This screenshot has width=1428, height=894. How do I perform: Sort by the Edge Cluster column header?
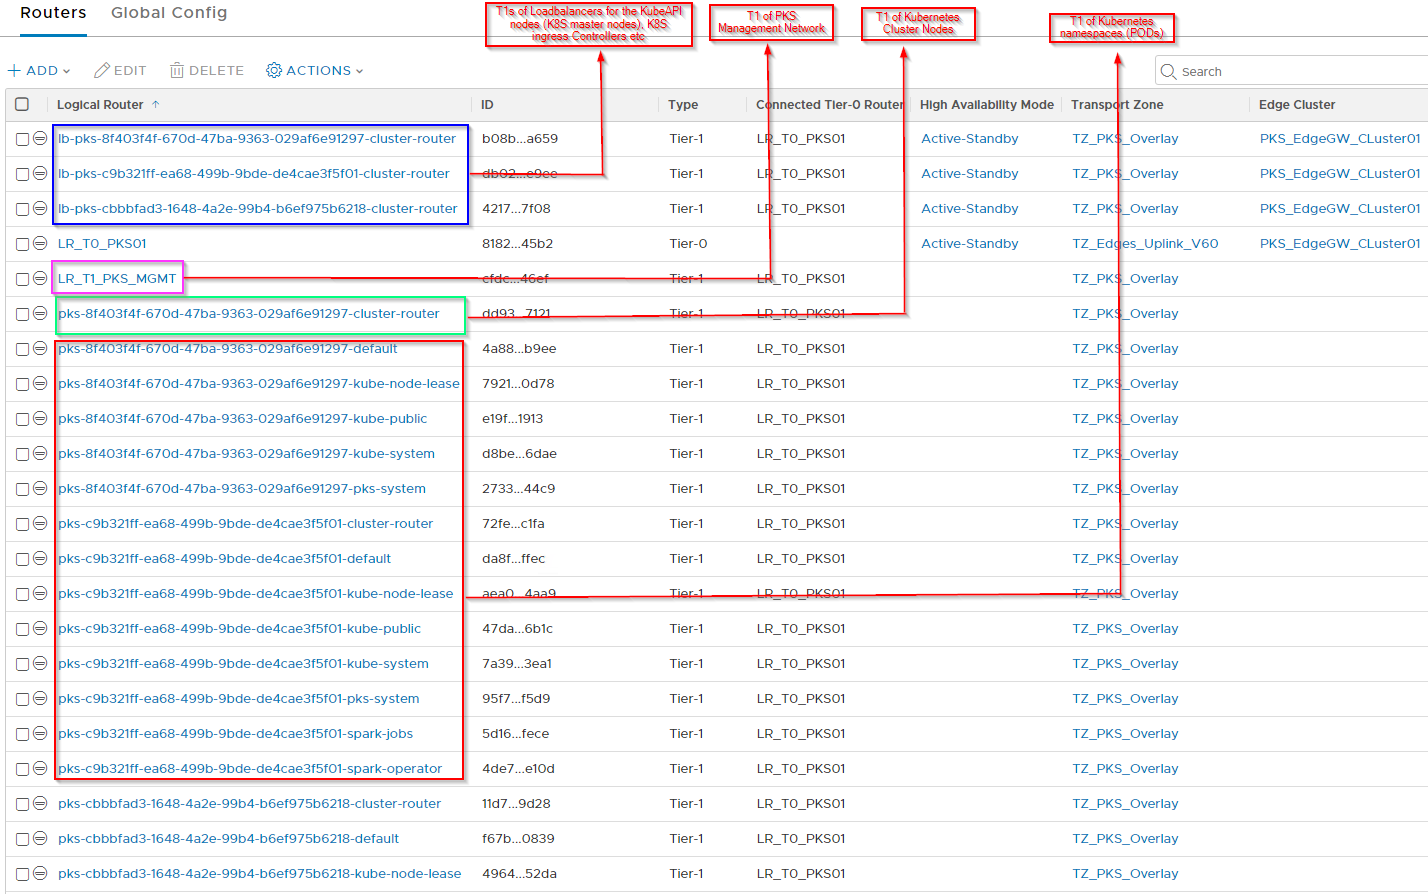(1296, 104)
